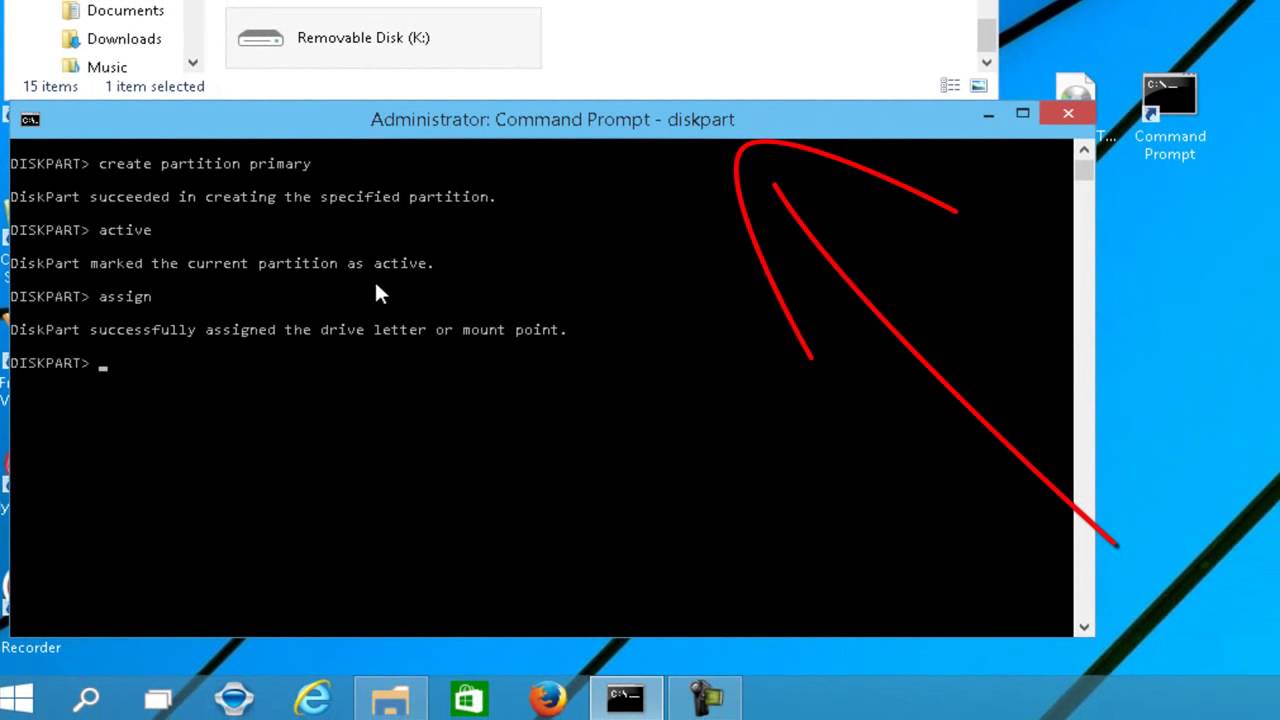Click the 'Administrator: Command Prompt - diskpart' title
1280x720 pixels.
click(552, 119)
